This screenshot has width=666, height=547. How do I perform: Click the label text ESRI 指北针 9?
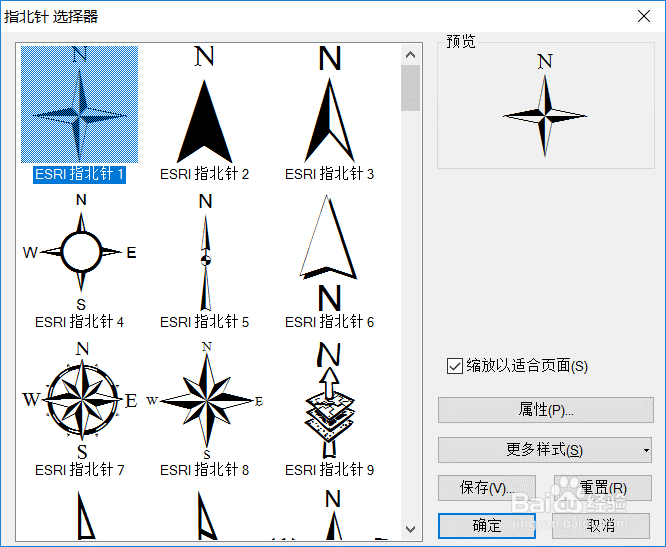(x=330, y=470)
